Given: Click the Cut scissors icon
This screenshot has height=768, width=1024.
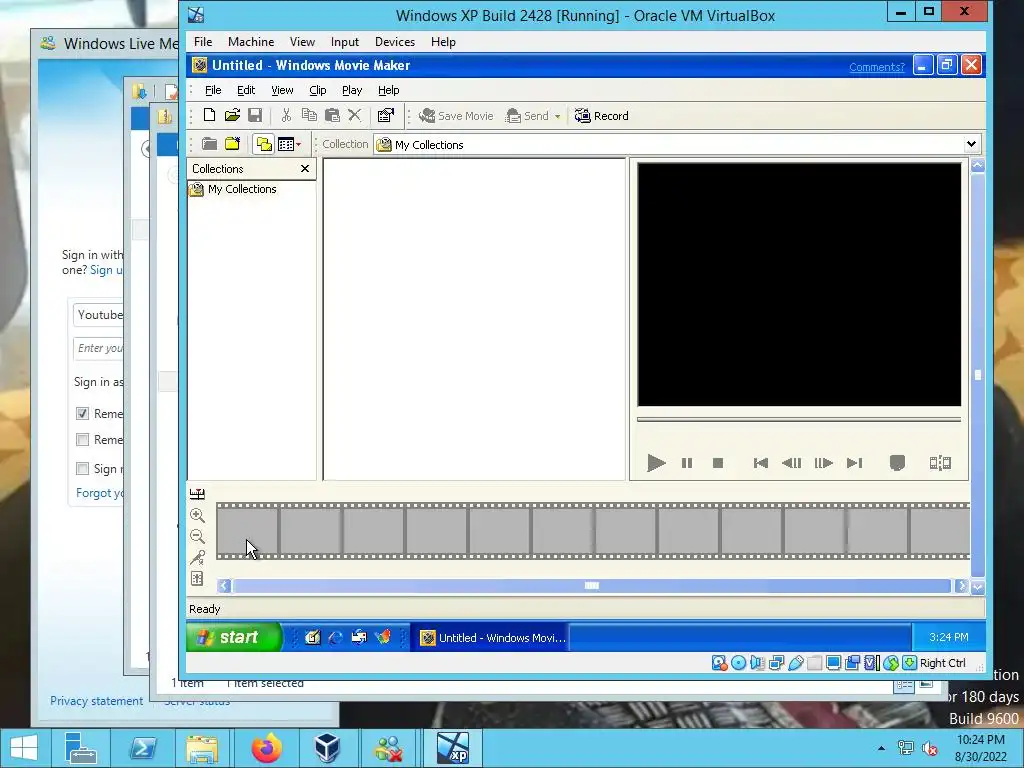Looking at the screenshot, I should point(286,116).
